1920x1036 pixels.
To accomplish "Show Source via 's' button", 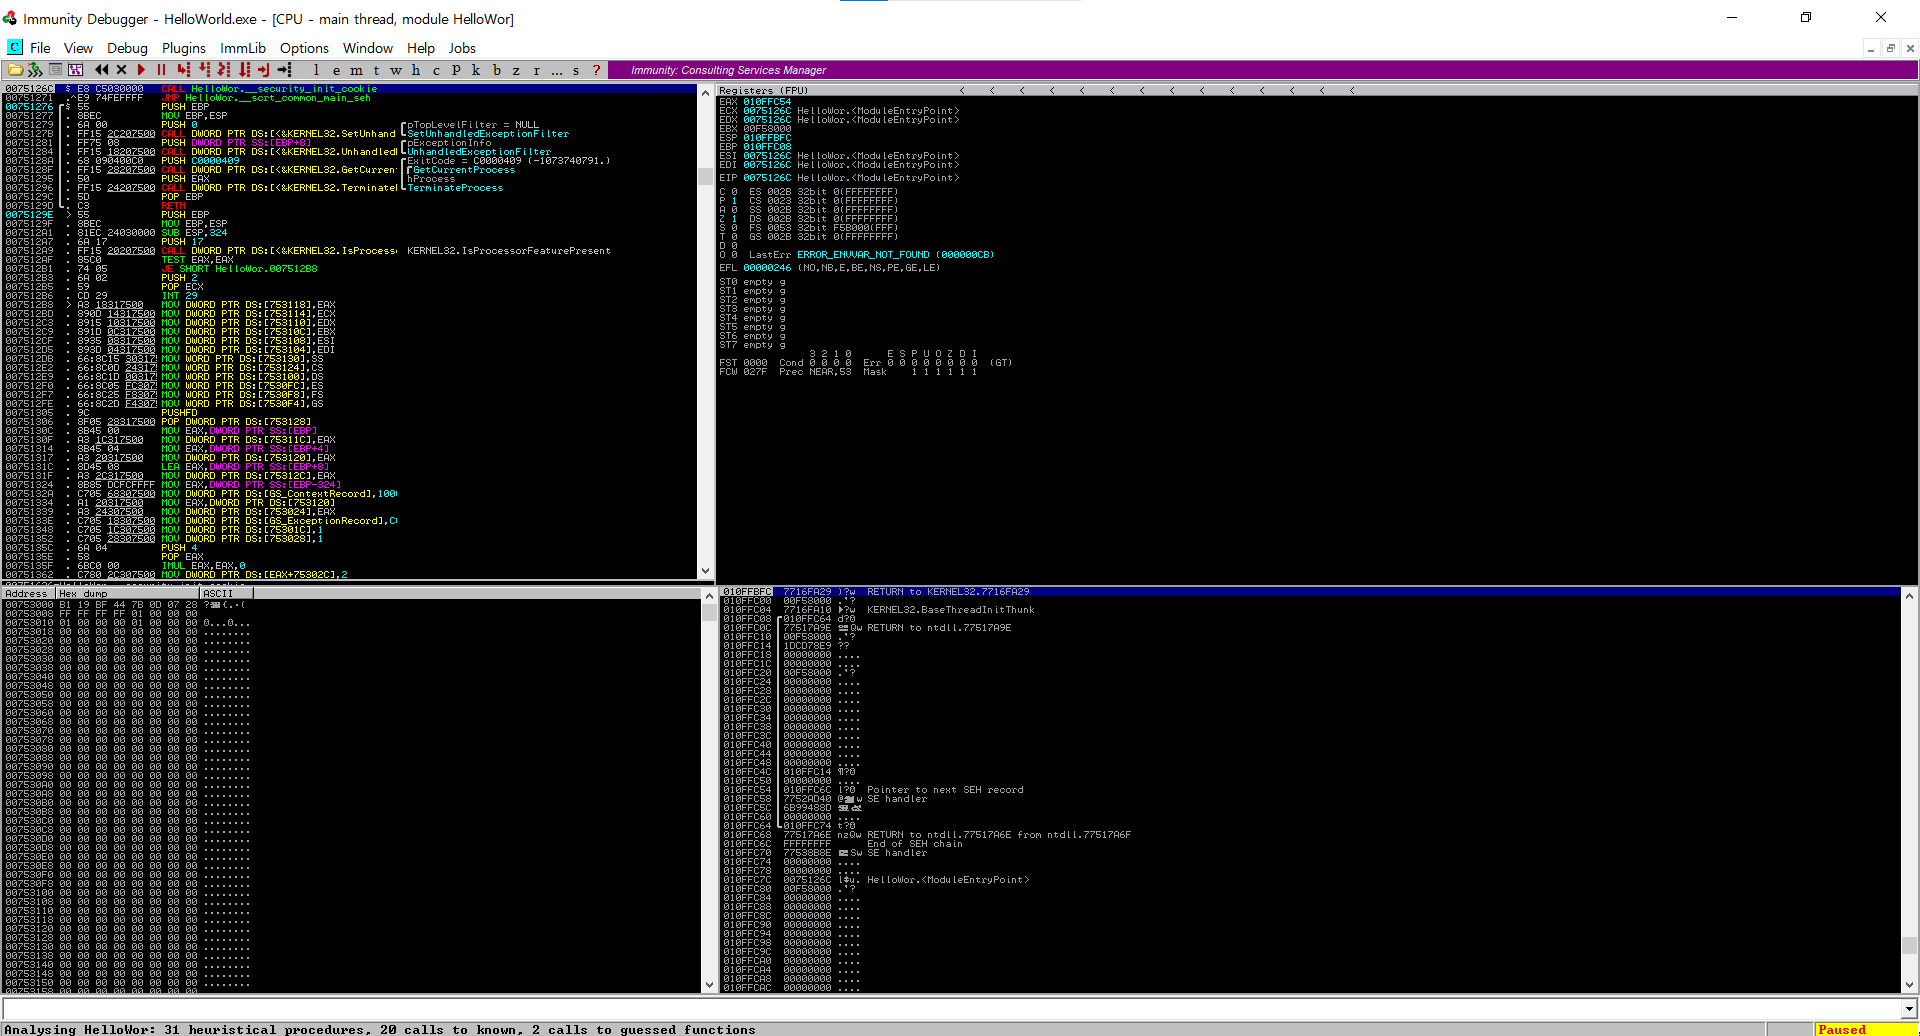I will click(576, 70).
